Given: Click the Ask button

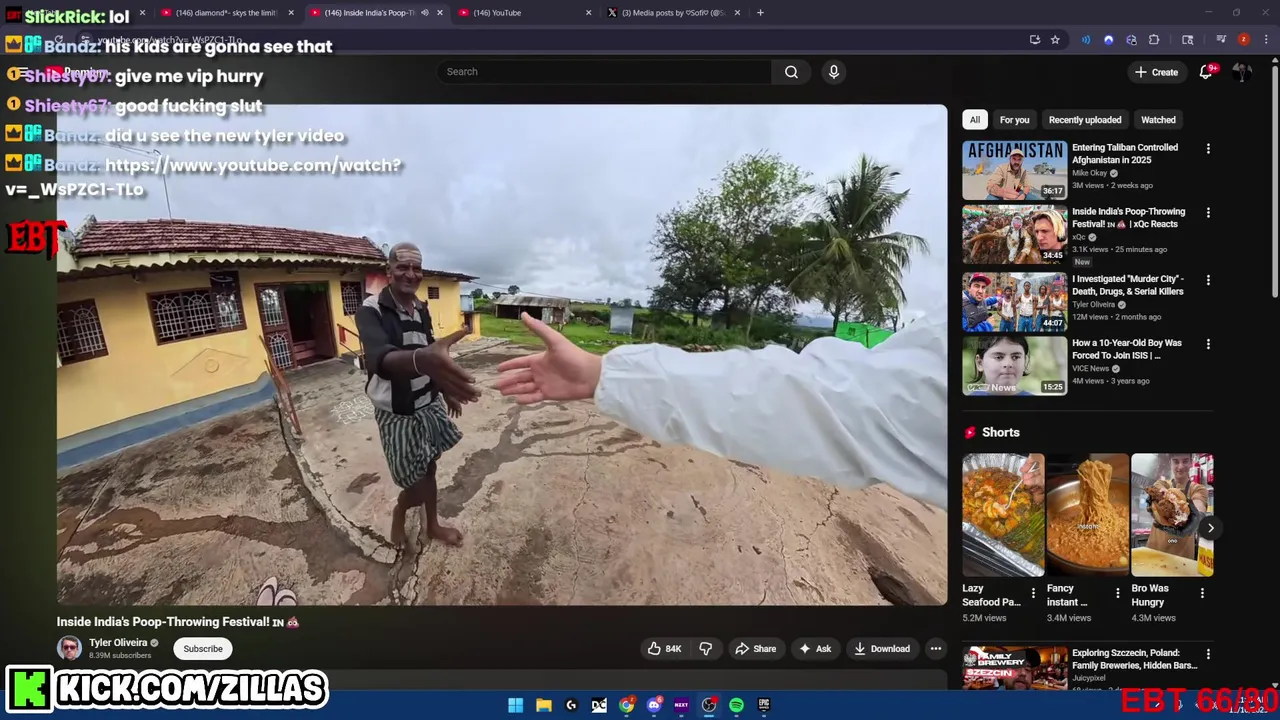Looking at the screenshot, I should [814, 649].
